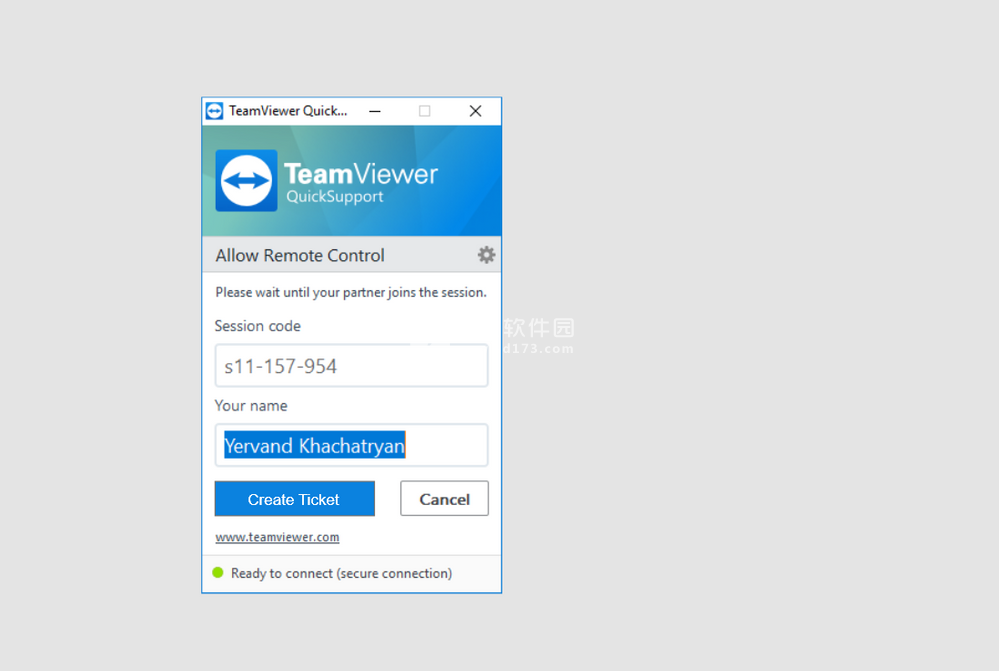Open settings via the gear icon
999x671 pixels.
tap(486, 255)
